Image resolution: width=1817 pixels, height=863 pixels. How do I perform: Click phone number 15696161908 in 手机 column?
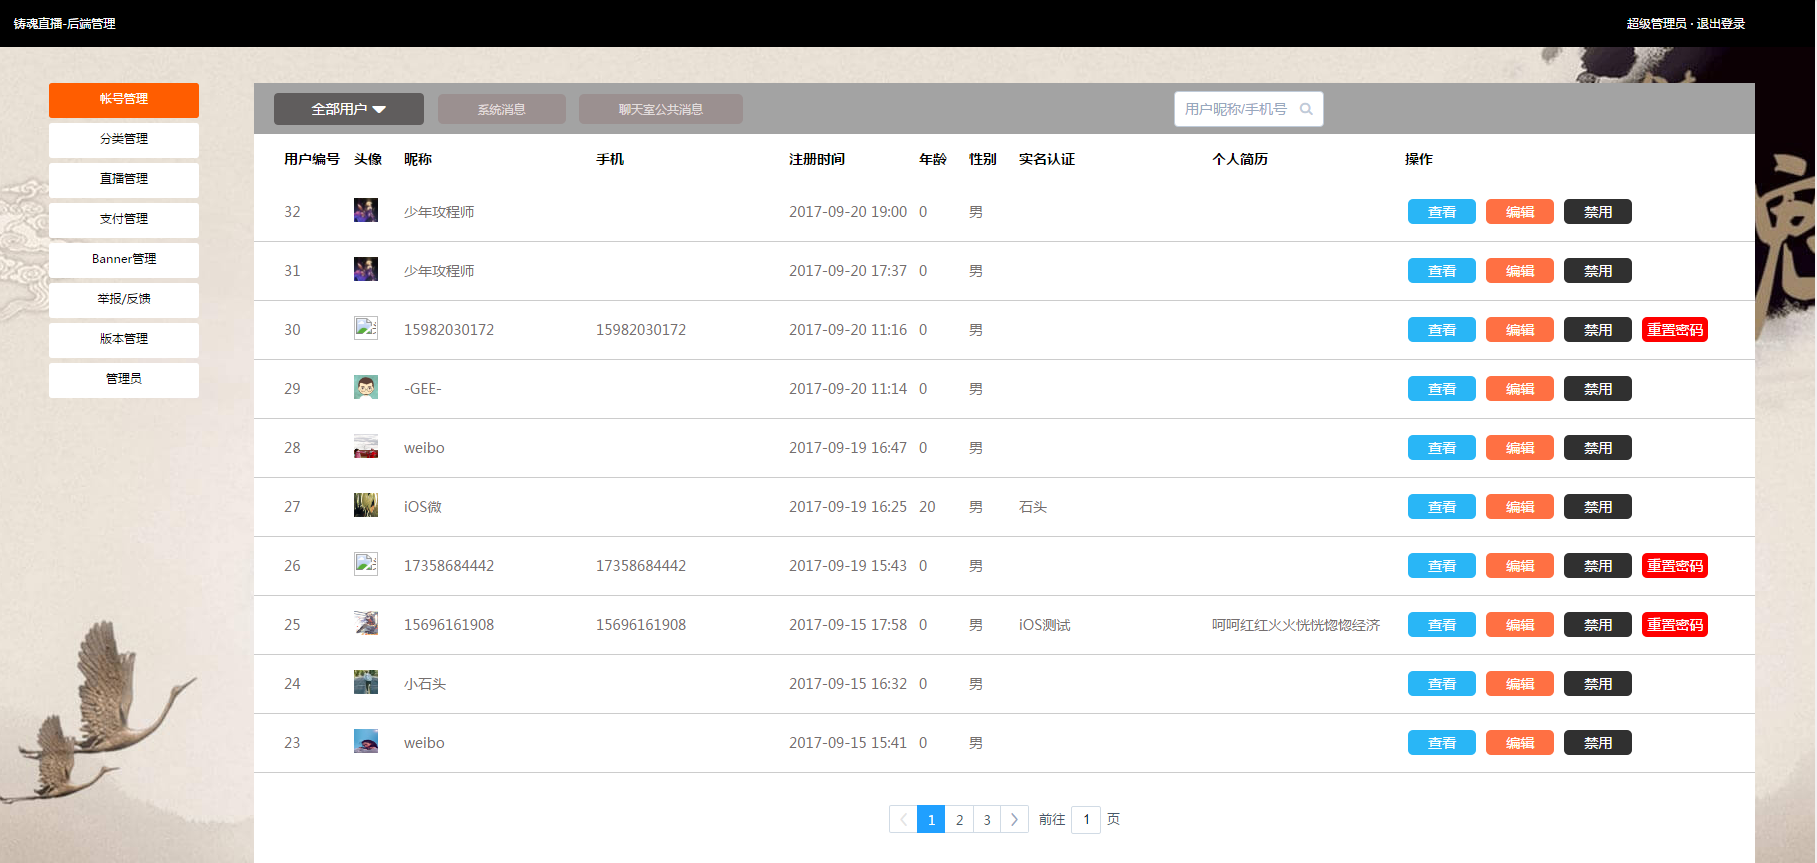click(x=641, y=625)
